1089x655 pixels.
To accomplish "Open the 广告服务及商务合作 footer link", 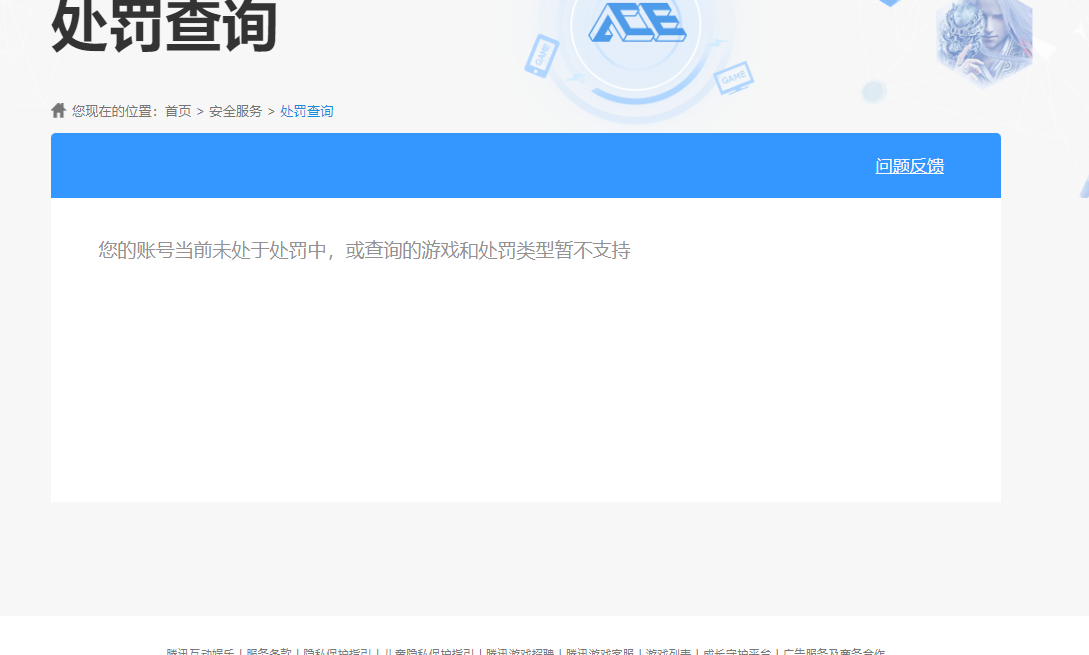I will coord(834,652).
